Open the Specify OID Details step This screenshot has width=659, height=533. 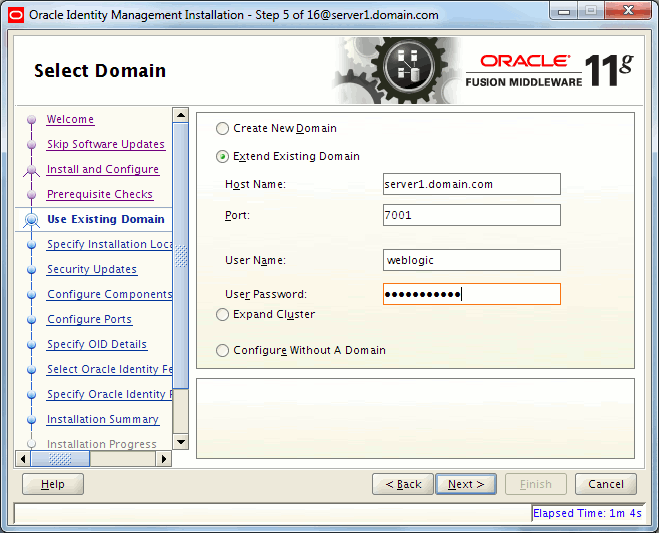click(x=97, y=344)
